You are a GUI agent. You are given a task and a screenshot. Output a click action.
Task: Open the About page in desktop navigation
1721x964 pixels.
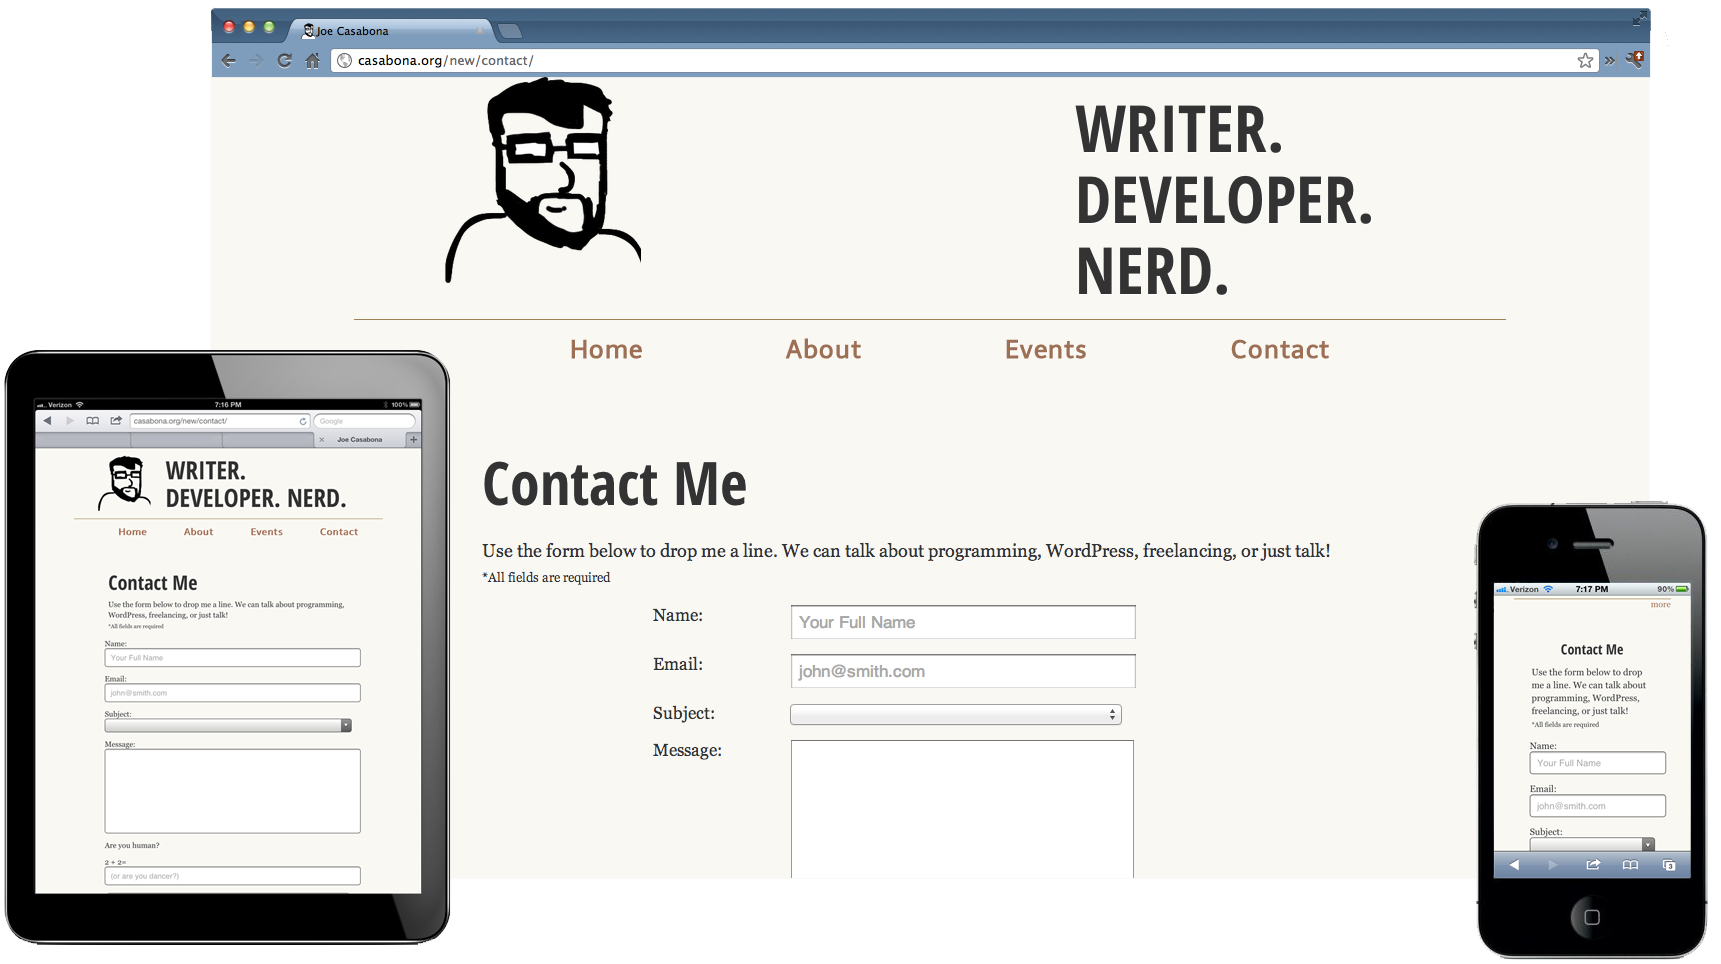pyautogui.click(x=822, y=350)
